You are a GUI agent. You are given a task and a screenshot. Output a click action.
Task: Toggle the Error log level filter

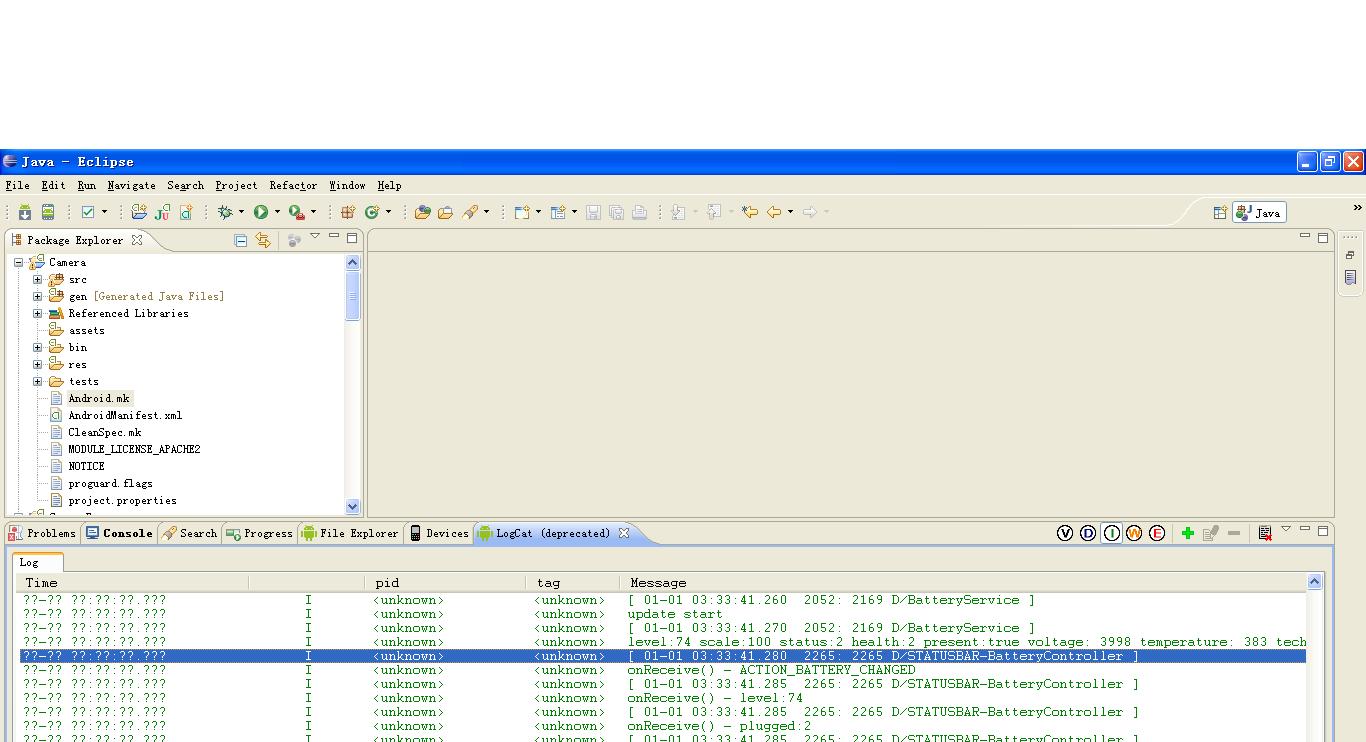(x=1157, y=533)
